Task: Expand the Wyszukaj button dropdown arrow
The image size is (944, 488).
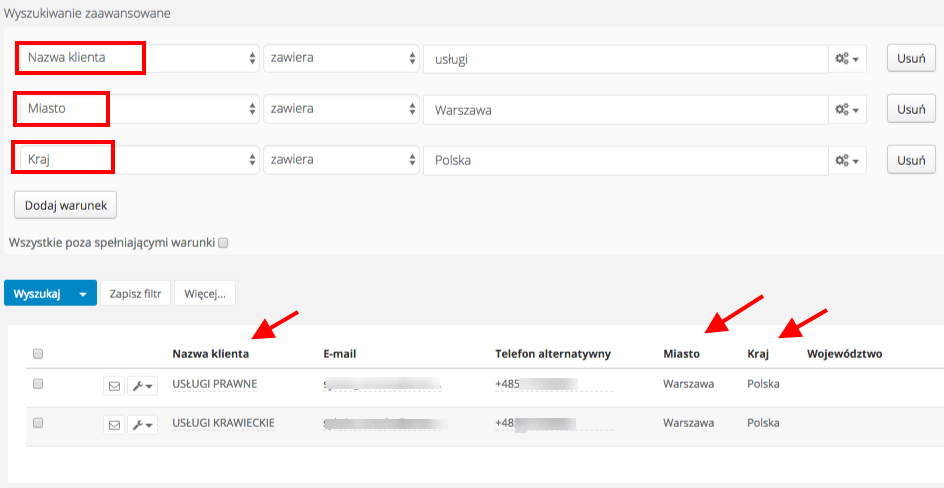Action: [83, 294]
